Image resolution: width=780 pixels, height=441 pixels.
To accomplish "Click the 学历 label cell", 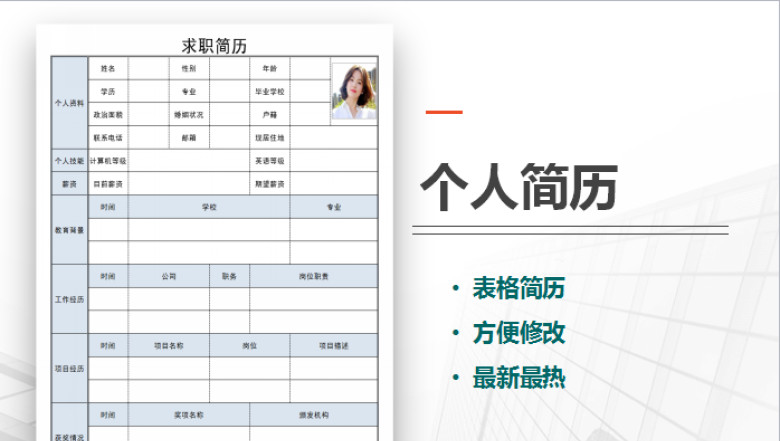I will pos(108,91).
